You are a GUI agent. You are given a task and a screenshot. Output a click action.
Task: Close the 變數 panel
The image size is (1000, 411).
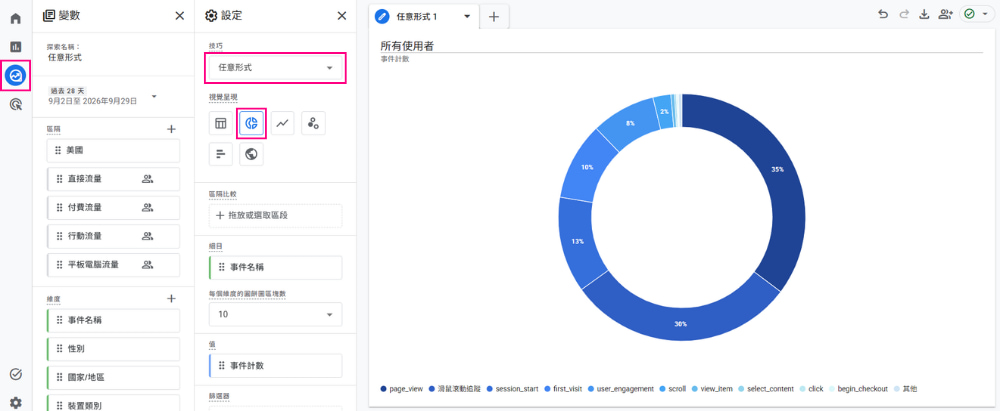[180, 16]
